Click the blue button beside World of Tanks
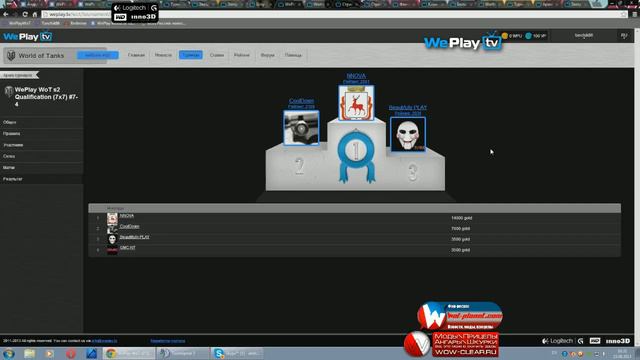 [x=98, y=55]
